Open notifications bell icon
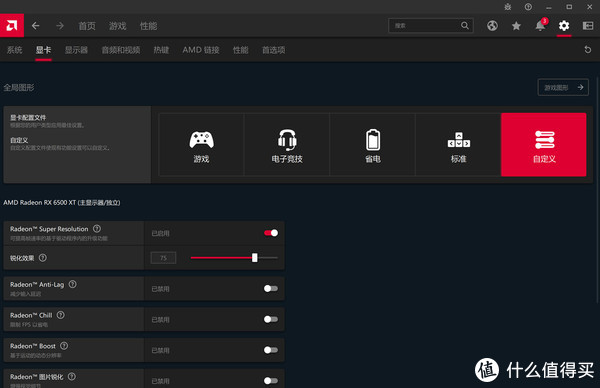600x388 pixels. pyautogui.click(x=540, y=26)
